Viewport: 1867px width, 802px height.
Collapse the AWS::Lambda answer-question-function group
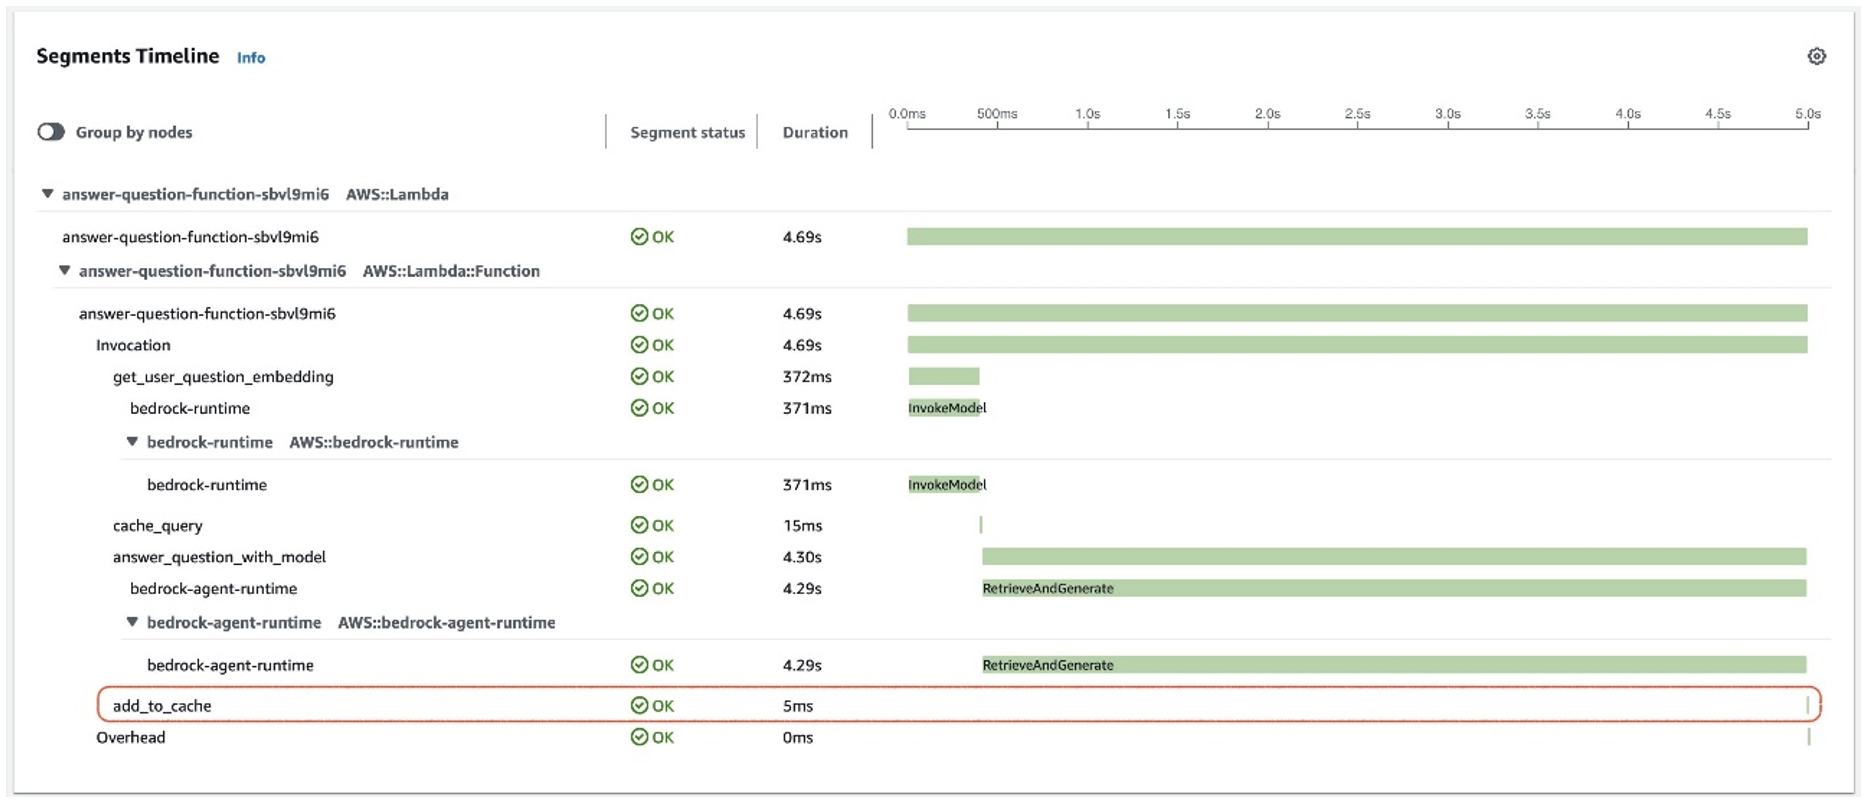tap(47, 194)
